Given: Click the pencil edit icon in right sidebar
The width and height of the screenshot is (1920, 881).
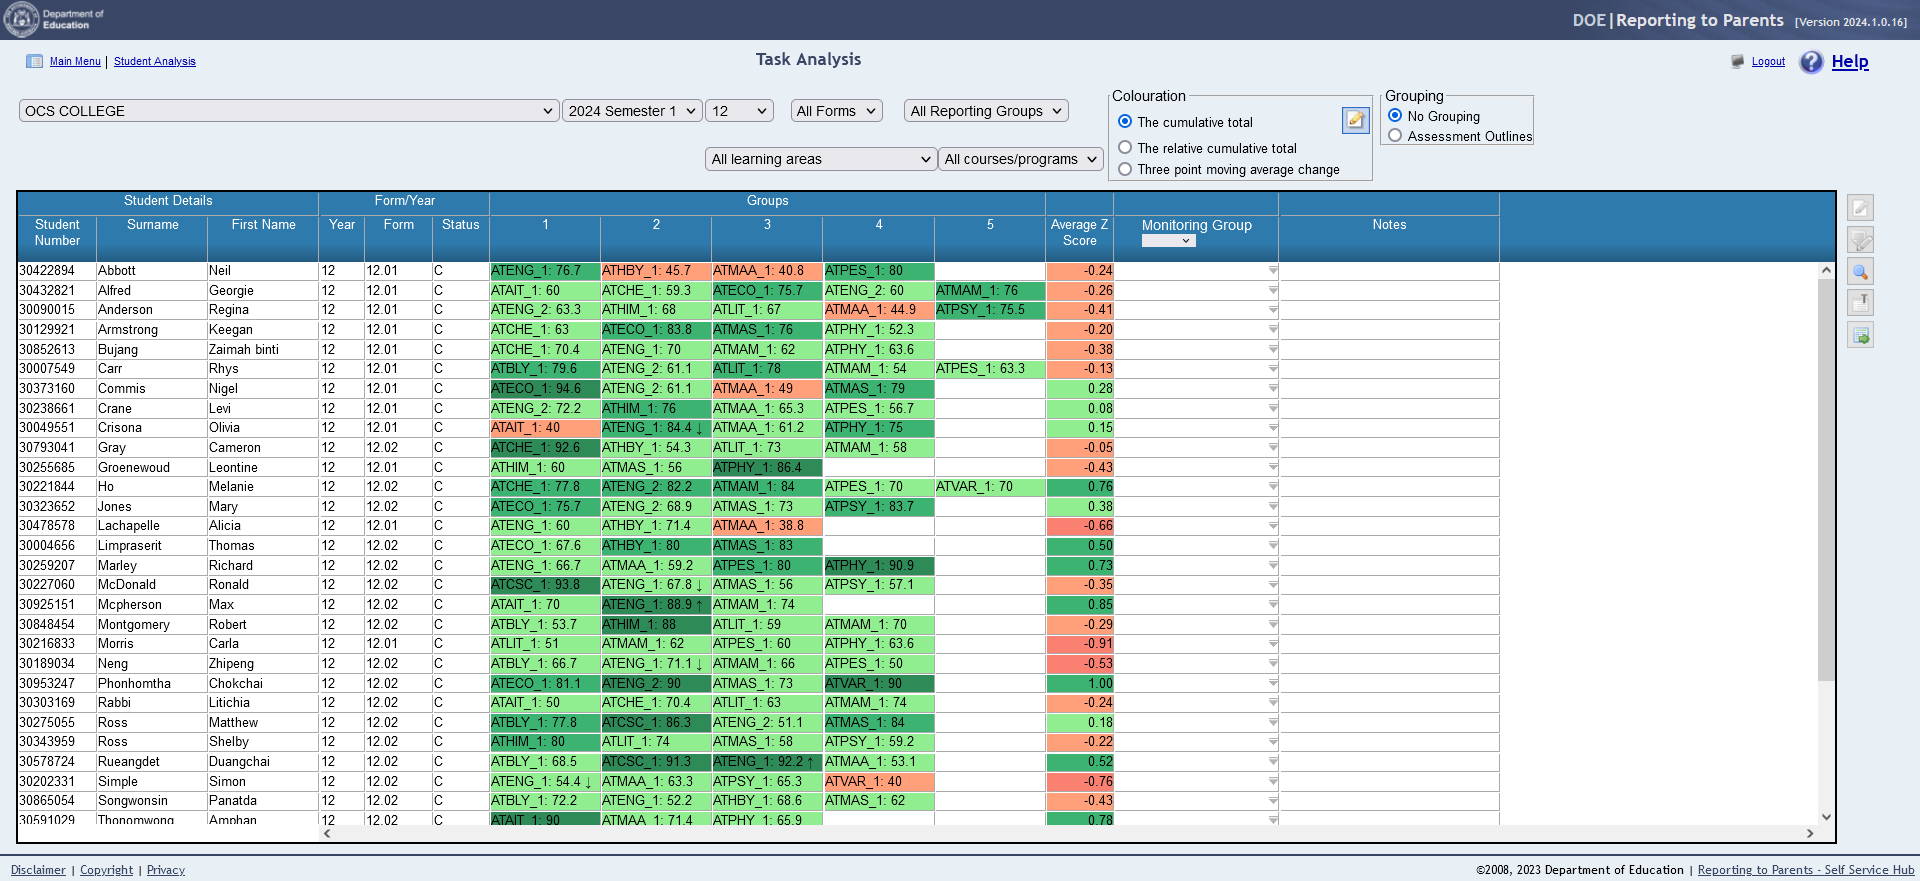Looking at the screenshot, I should pos(1860,208).
